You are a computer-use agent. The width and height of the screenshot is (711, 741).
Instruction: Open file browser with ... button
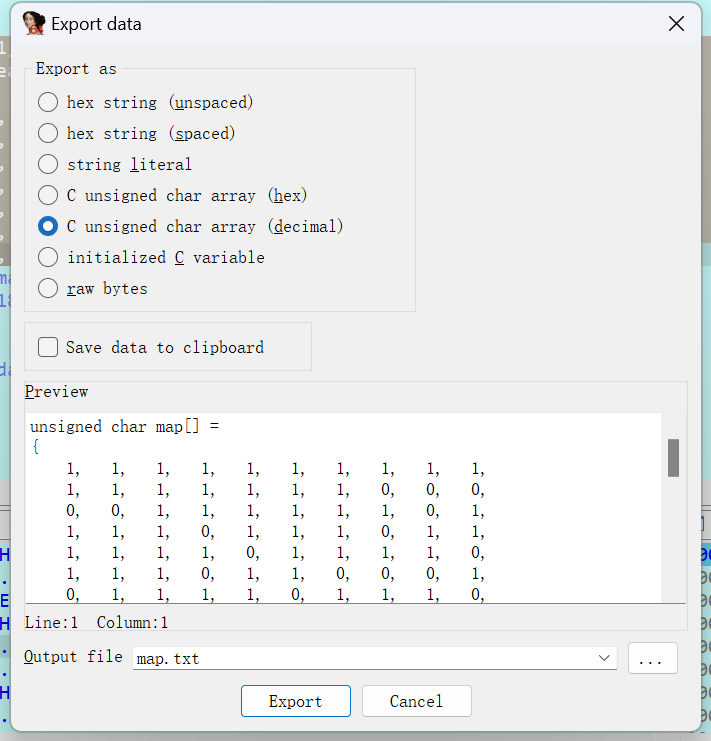(652, 658)
